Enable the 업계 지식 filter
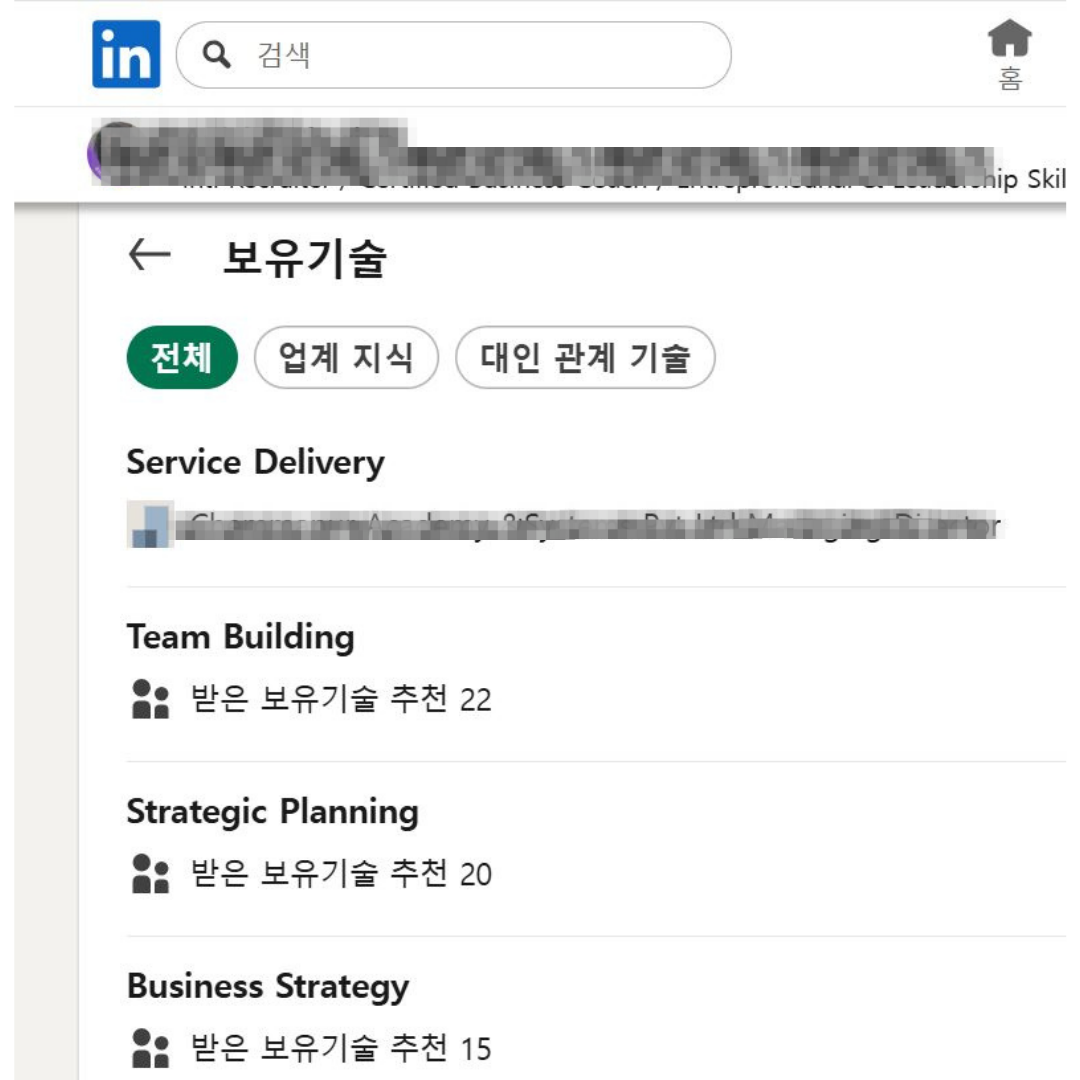 pos(345,358)
